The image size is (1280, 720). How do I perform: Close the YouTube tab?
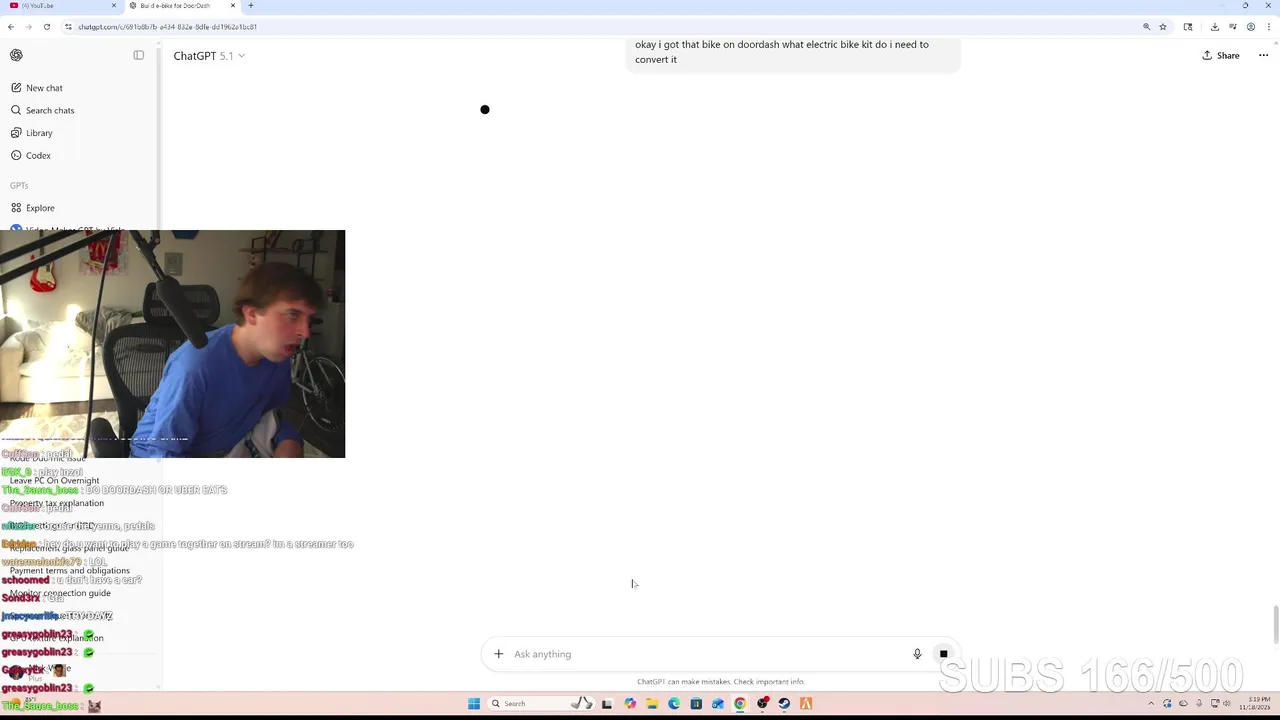pos(113,6)
